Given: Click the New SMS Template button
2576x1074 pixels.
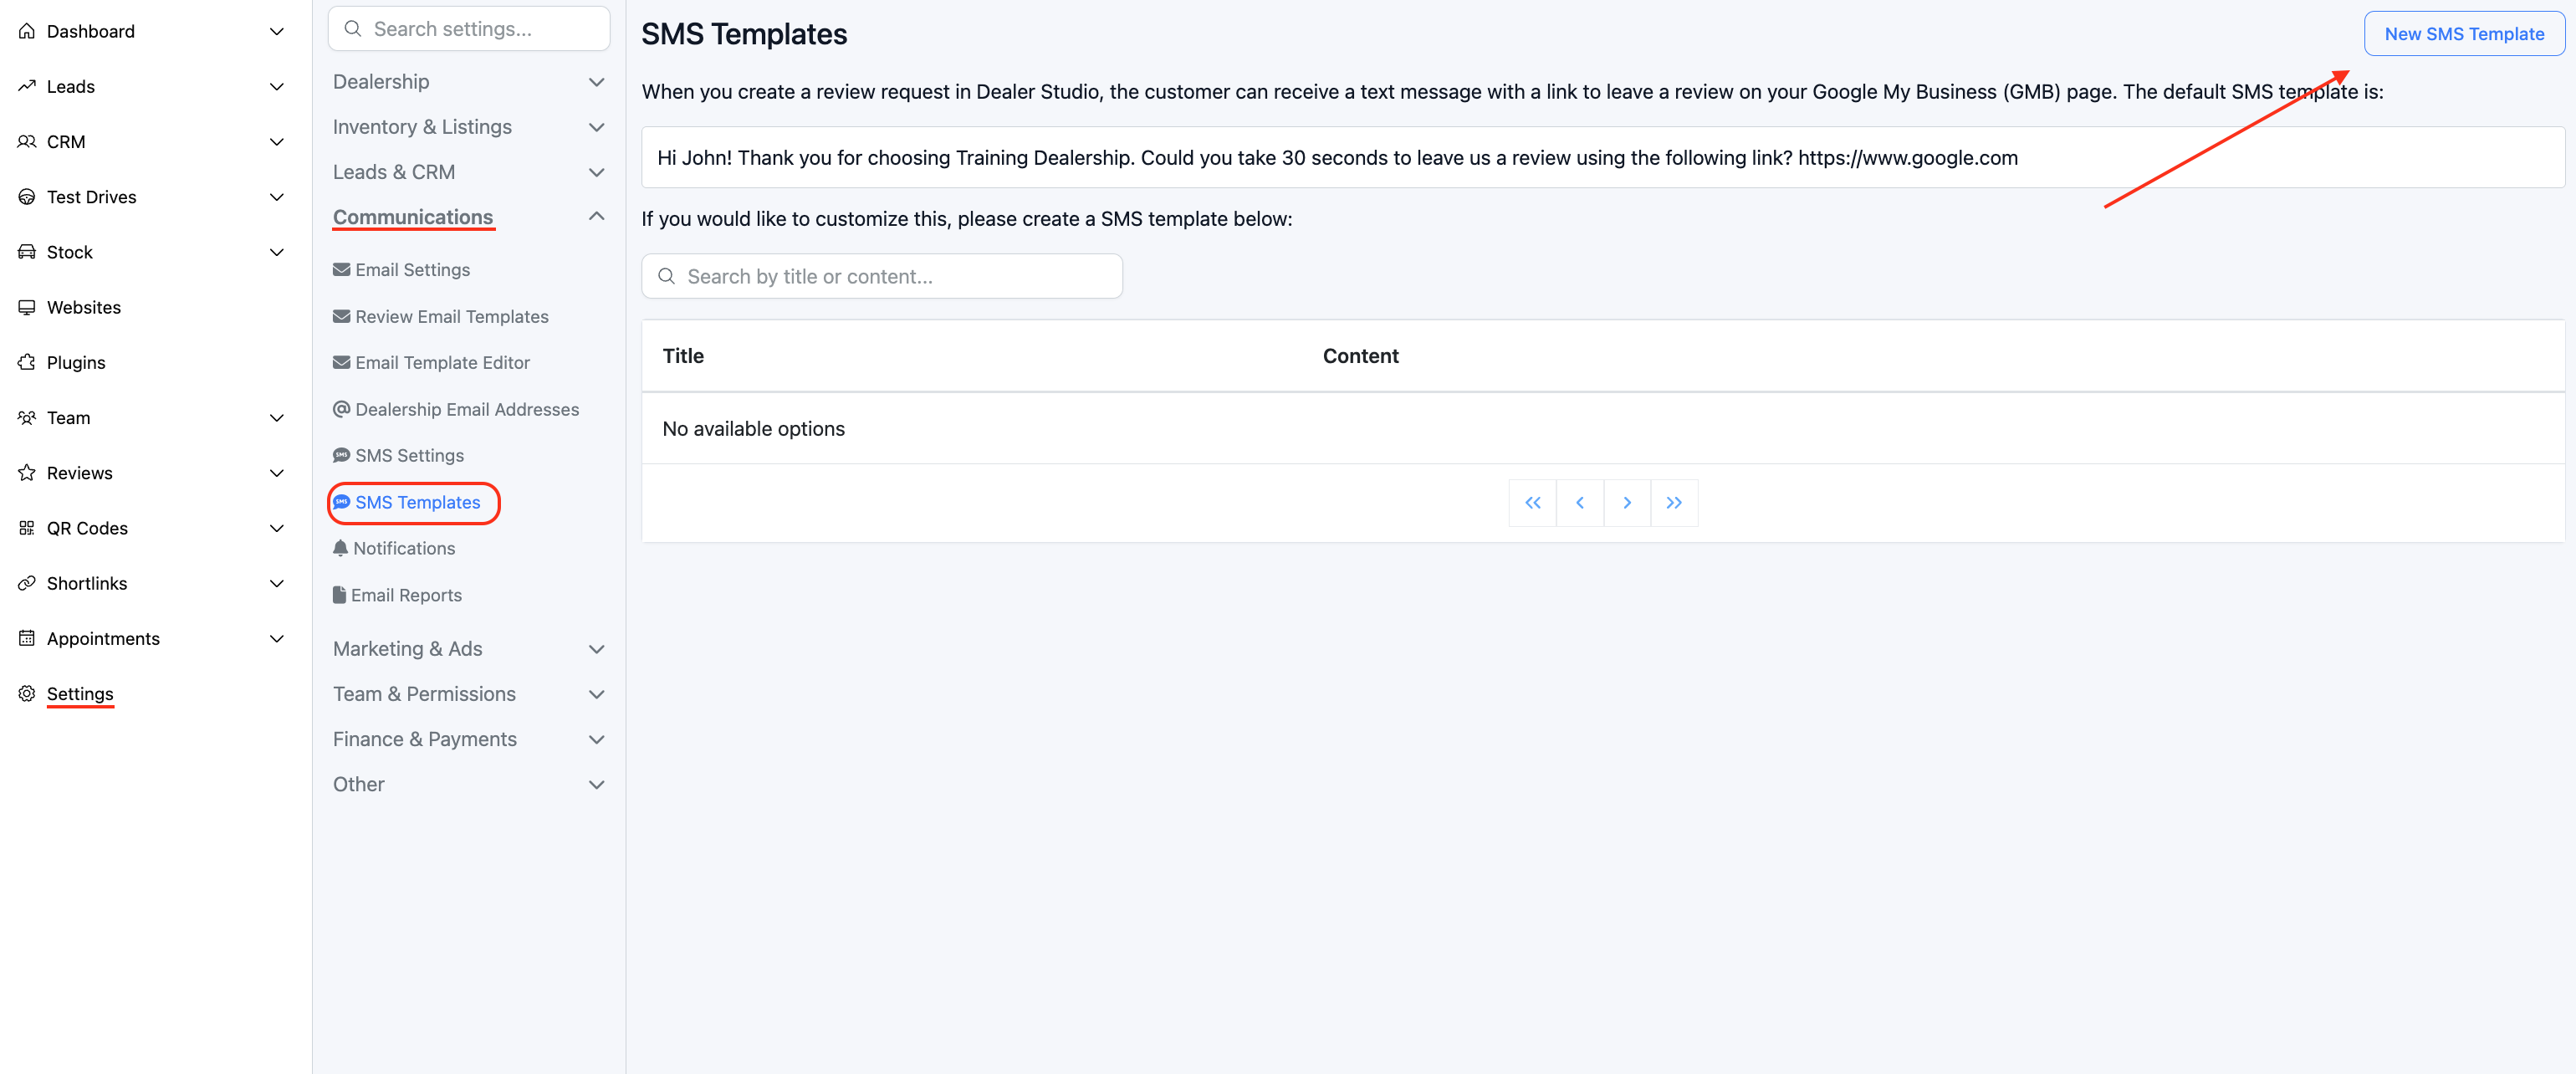Looking at the screenshot, I should [2463, 34].
